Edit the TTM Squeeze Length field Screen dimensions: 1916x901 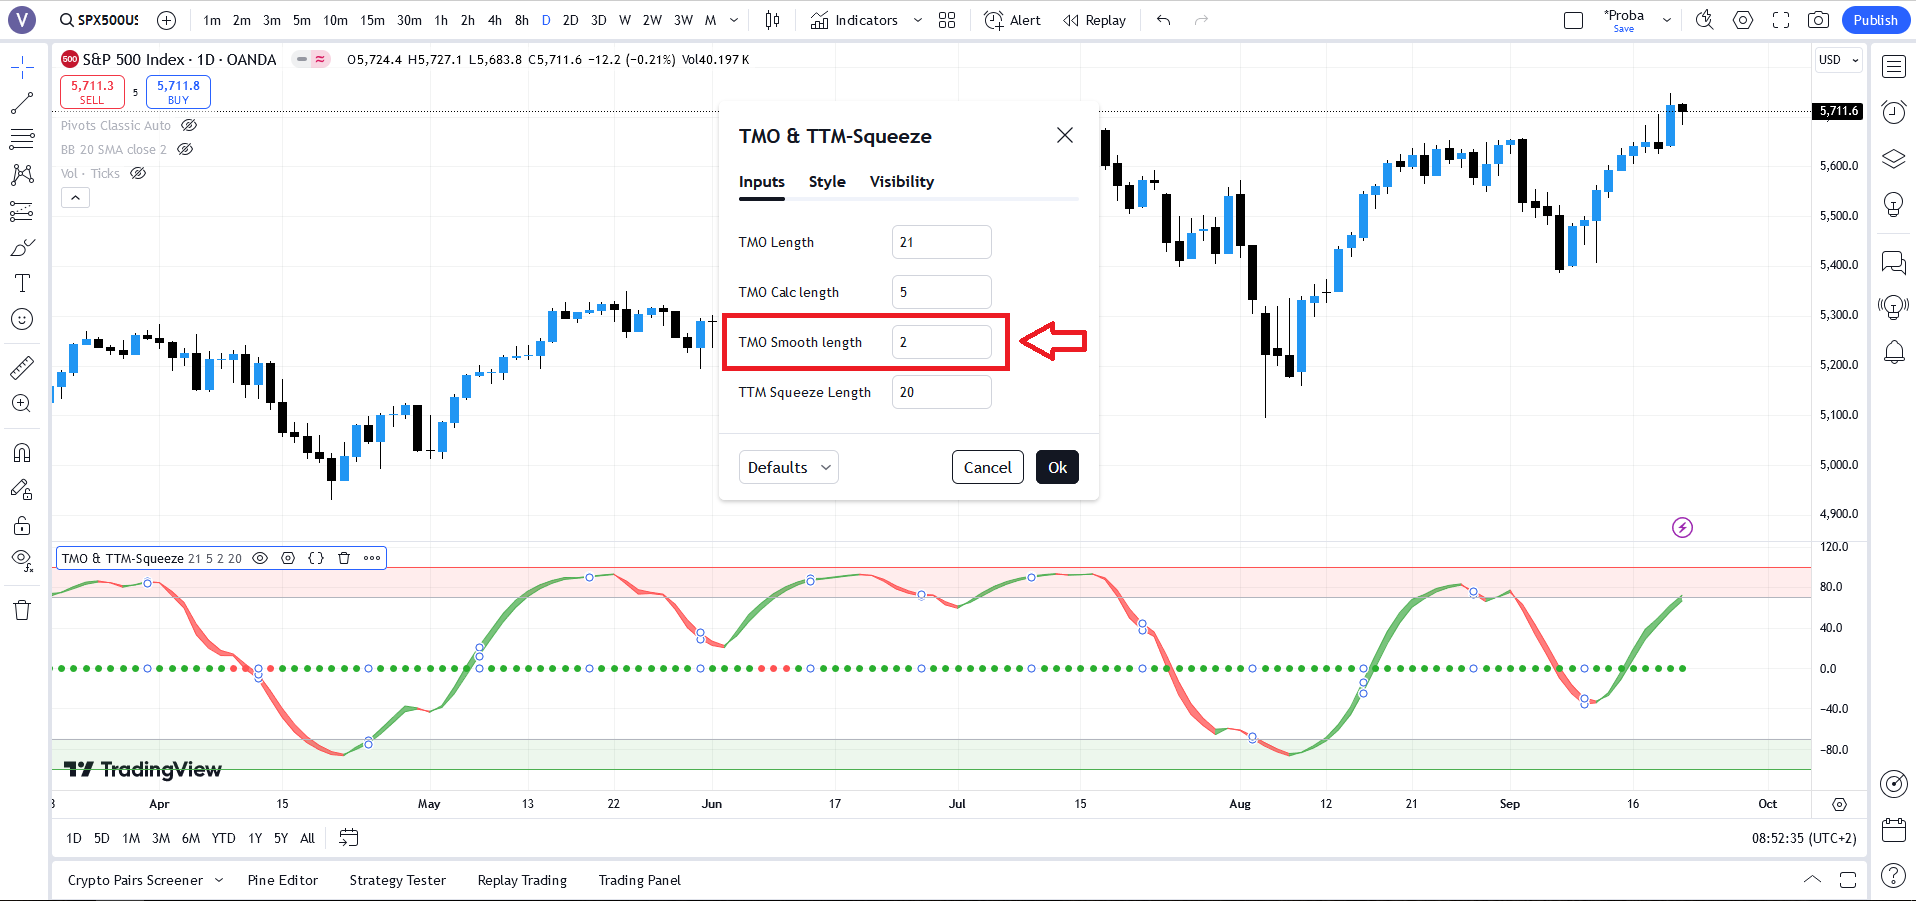coord(942,392)
